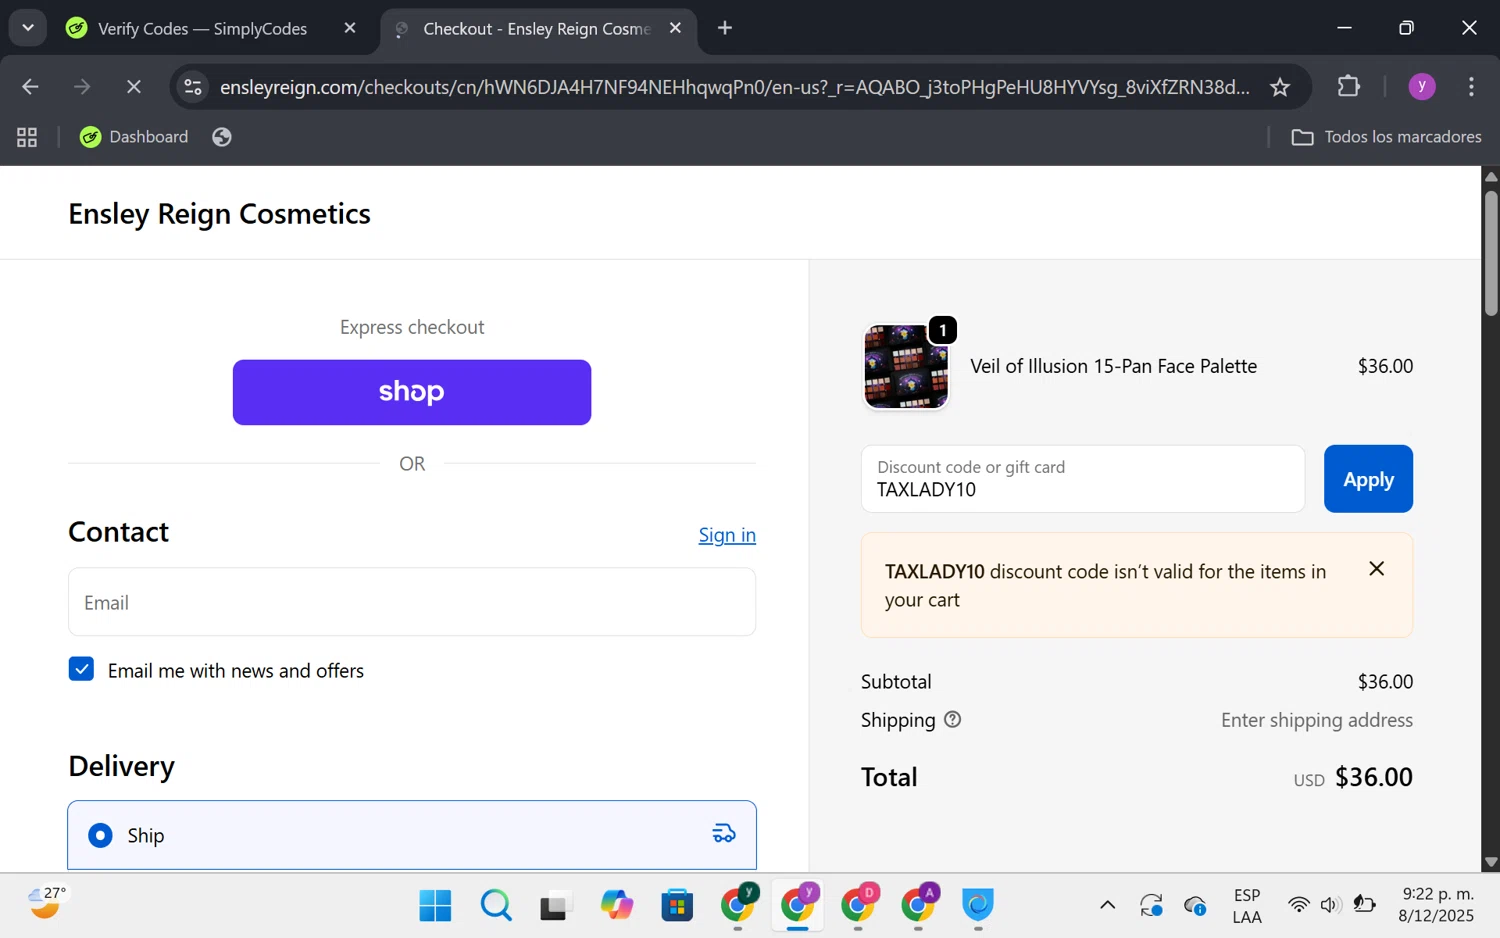Click the delivery truck icon
The height and width of the screenshot is (938, 1500).
[724, 833]
